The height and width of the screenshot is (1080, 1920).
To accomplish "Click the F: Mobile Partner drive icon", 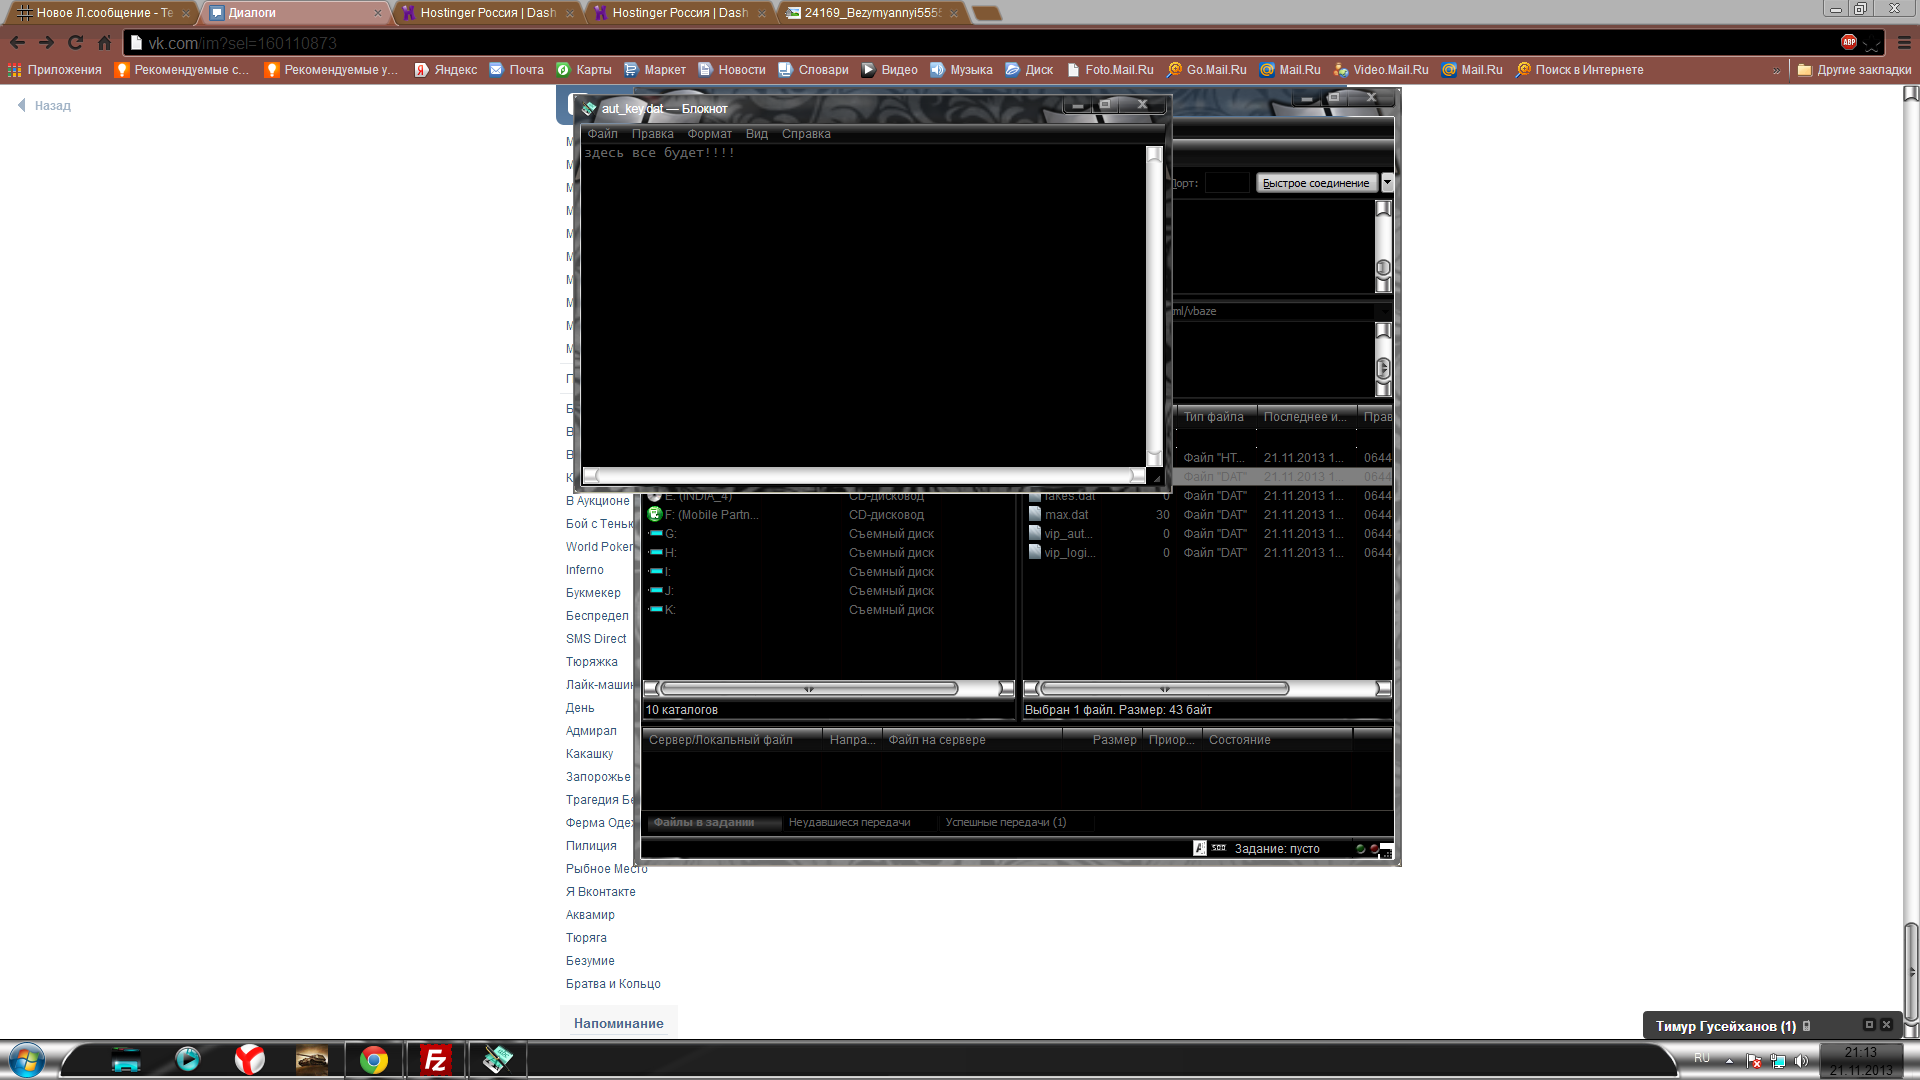I will 655,515.
